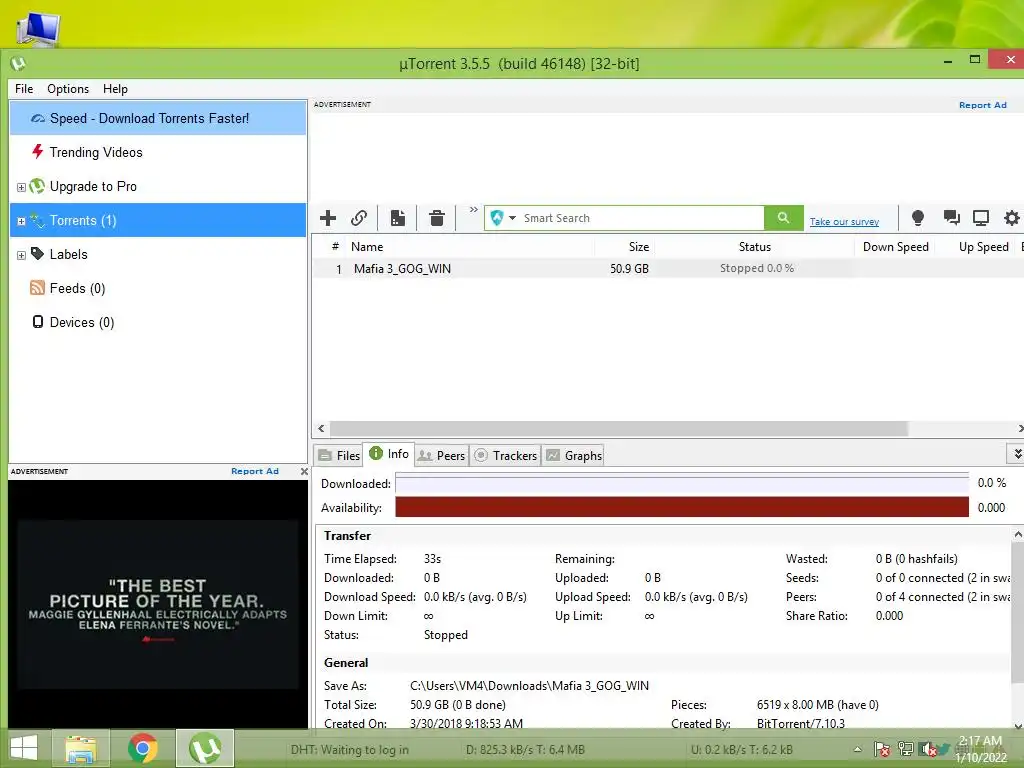The height and width of the screenshot is (768, 1024).
Task: Click Report Ad link in top advertisement
Action: (982, 105)
